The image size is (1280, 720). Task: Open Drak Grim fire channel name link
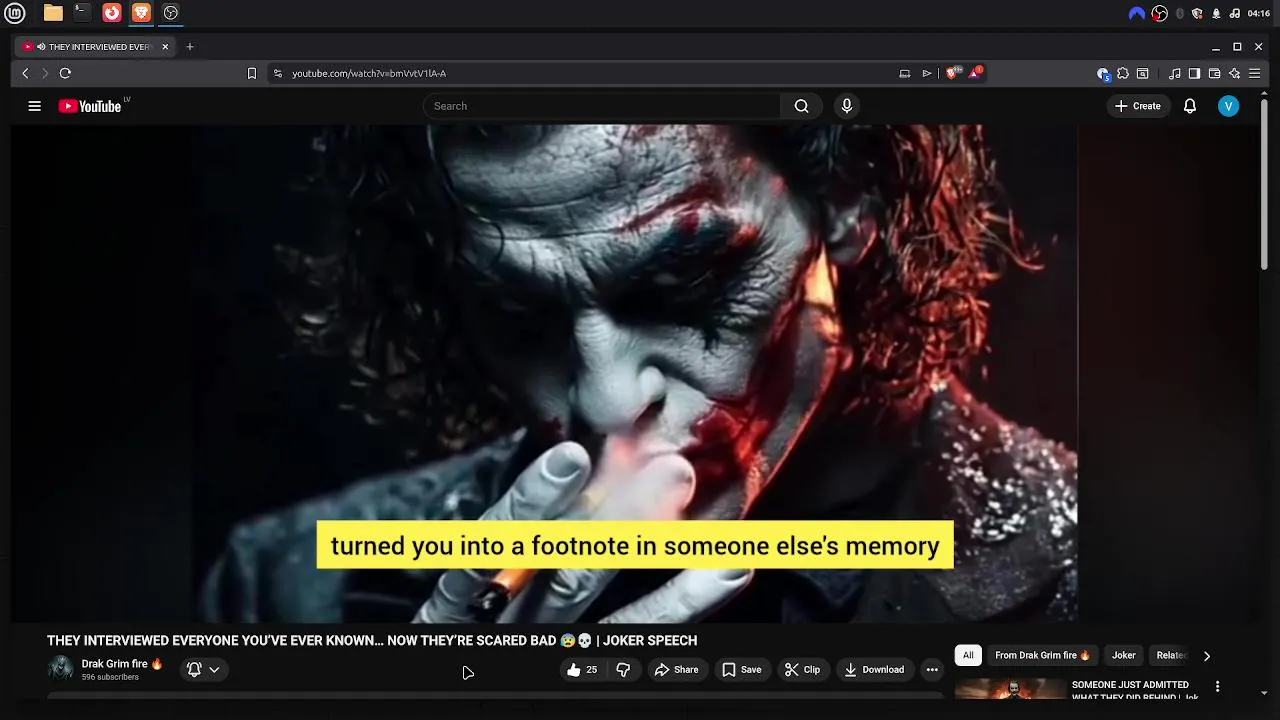(x=121, y=664)
